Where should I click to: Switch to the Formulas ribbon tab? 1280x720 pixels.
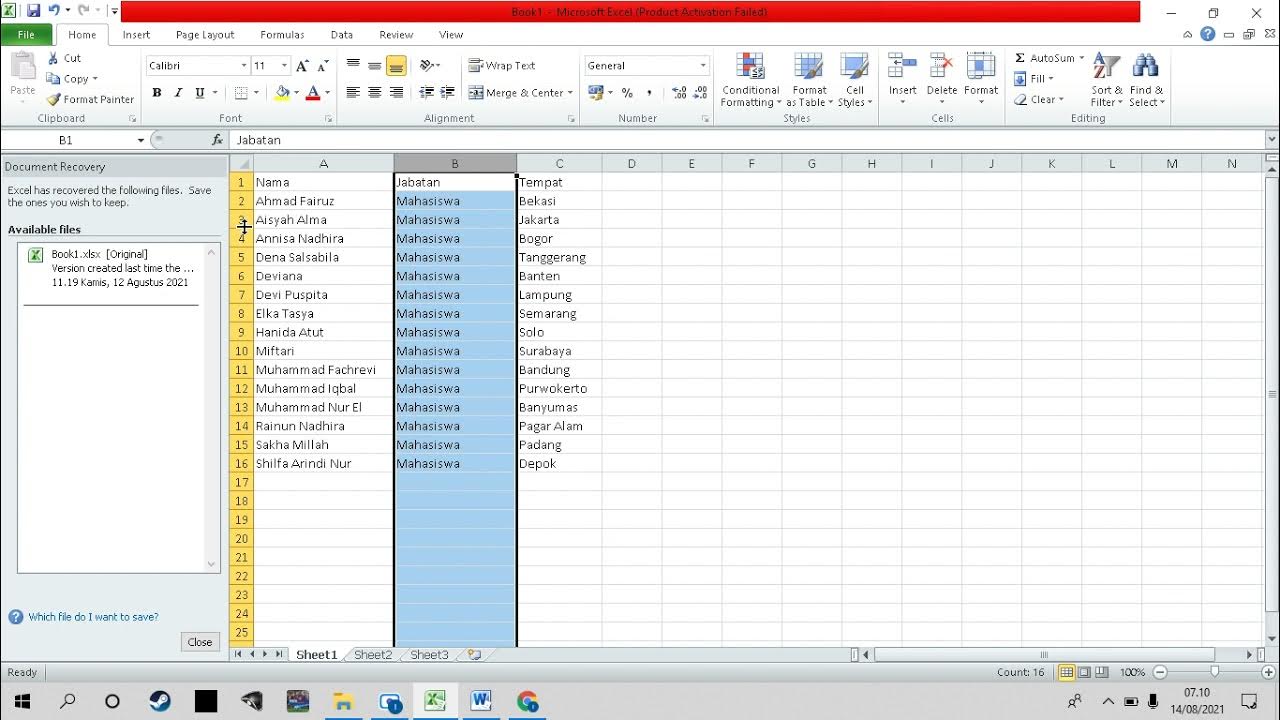point(282,34)
